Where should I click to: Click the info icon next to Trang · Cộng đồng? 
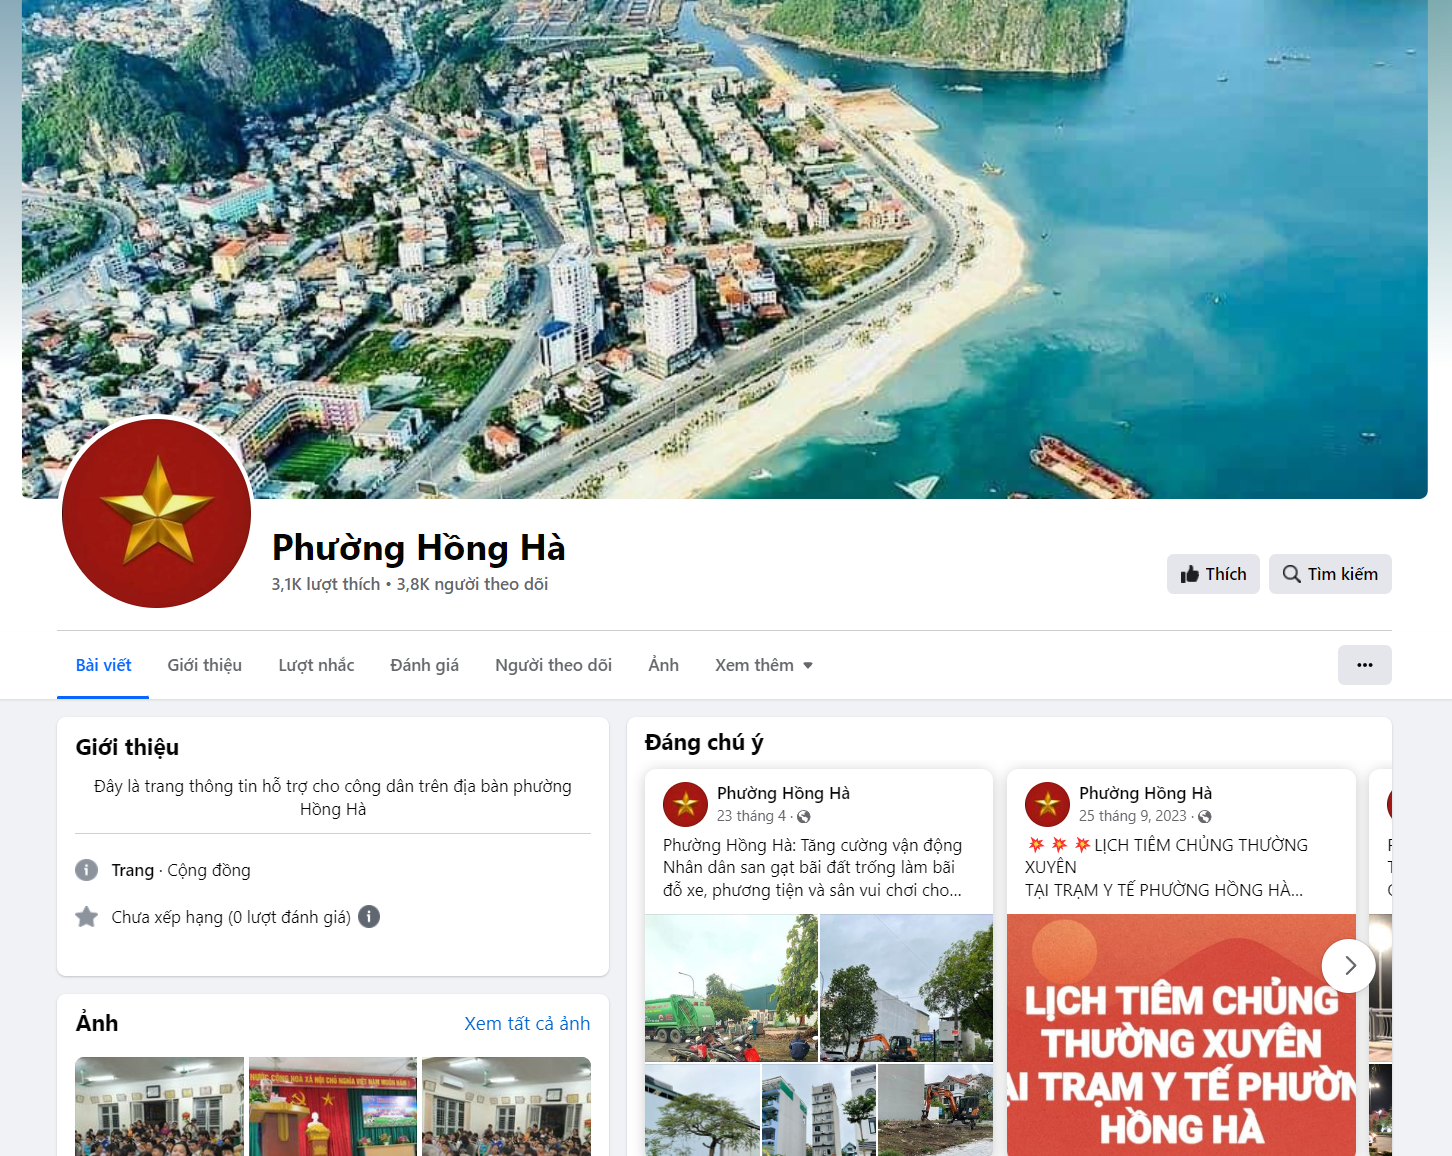pyautogui.click(x=87, y=870)
